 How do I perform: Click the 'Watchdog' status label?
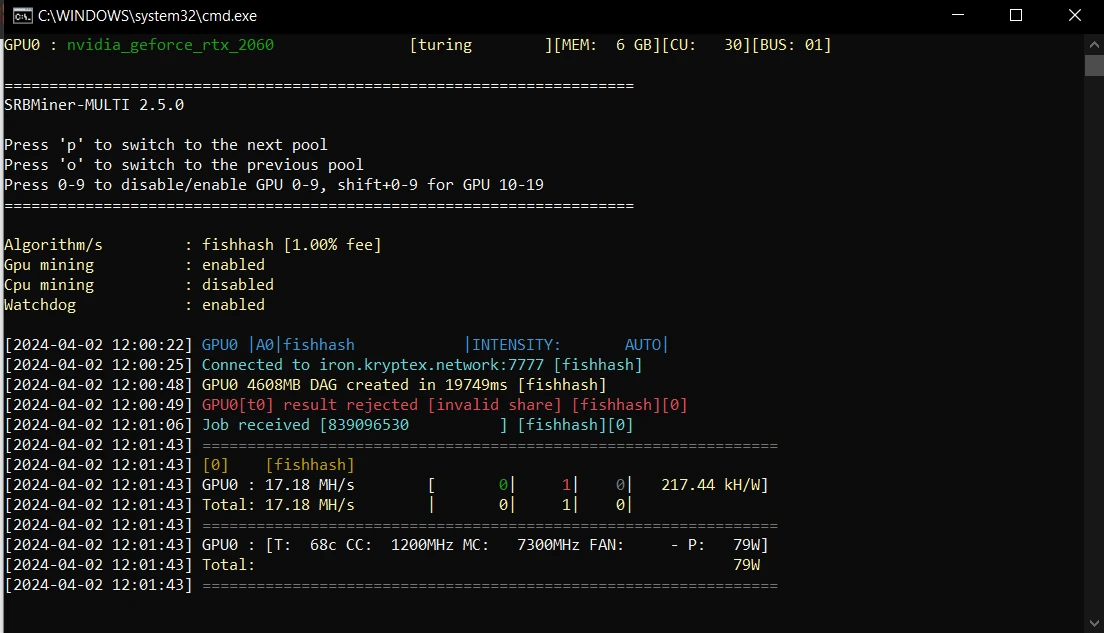click(40, 305)
